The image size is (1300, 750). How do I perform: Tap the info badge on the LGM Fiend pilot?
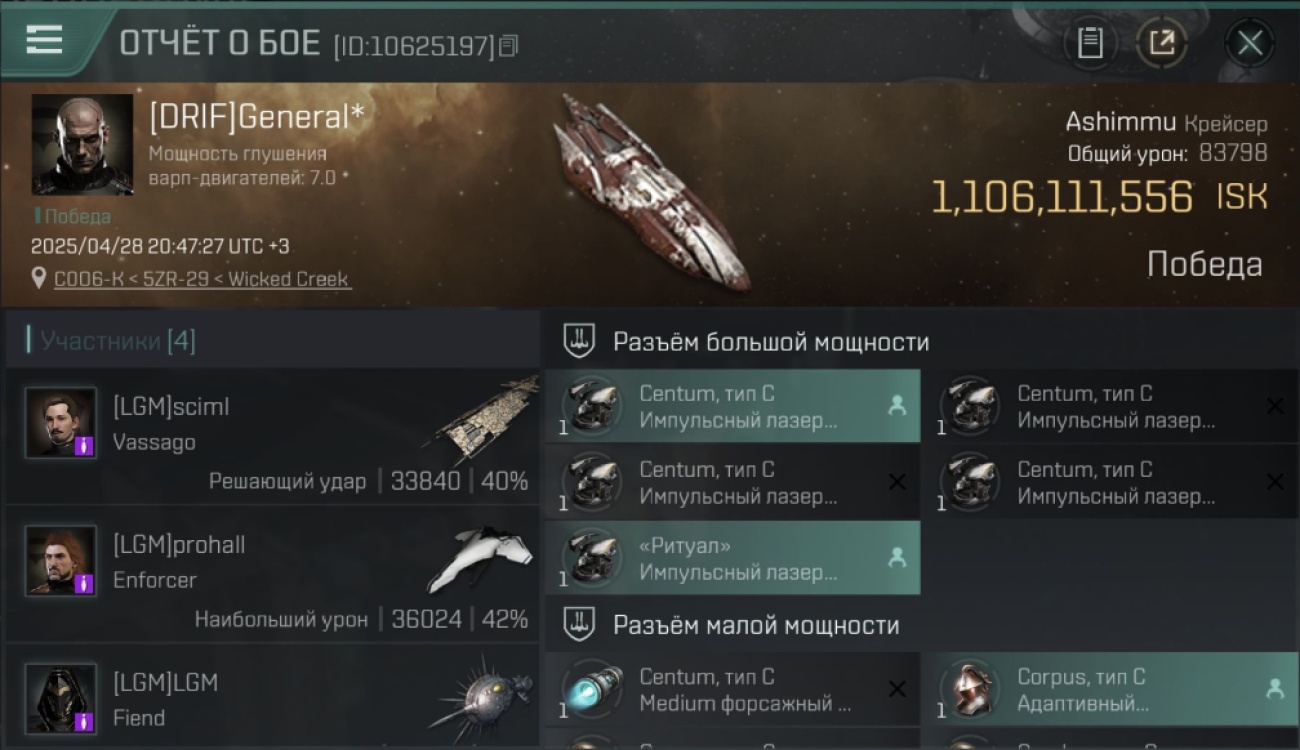click(84, 722)
